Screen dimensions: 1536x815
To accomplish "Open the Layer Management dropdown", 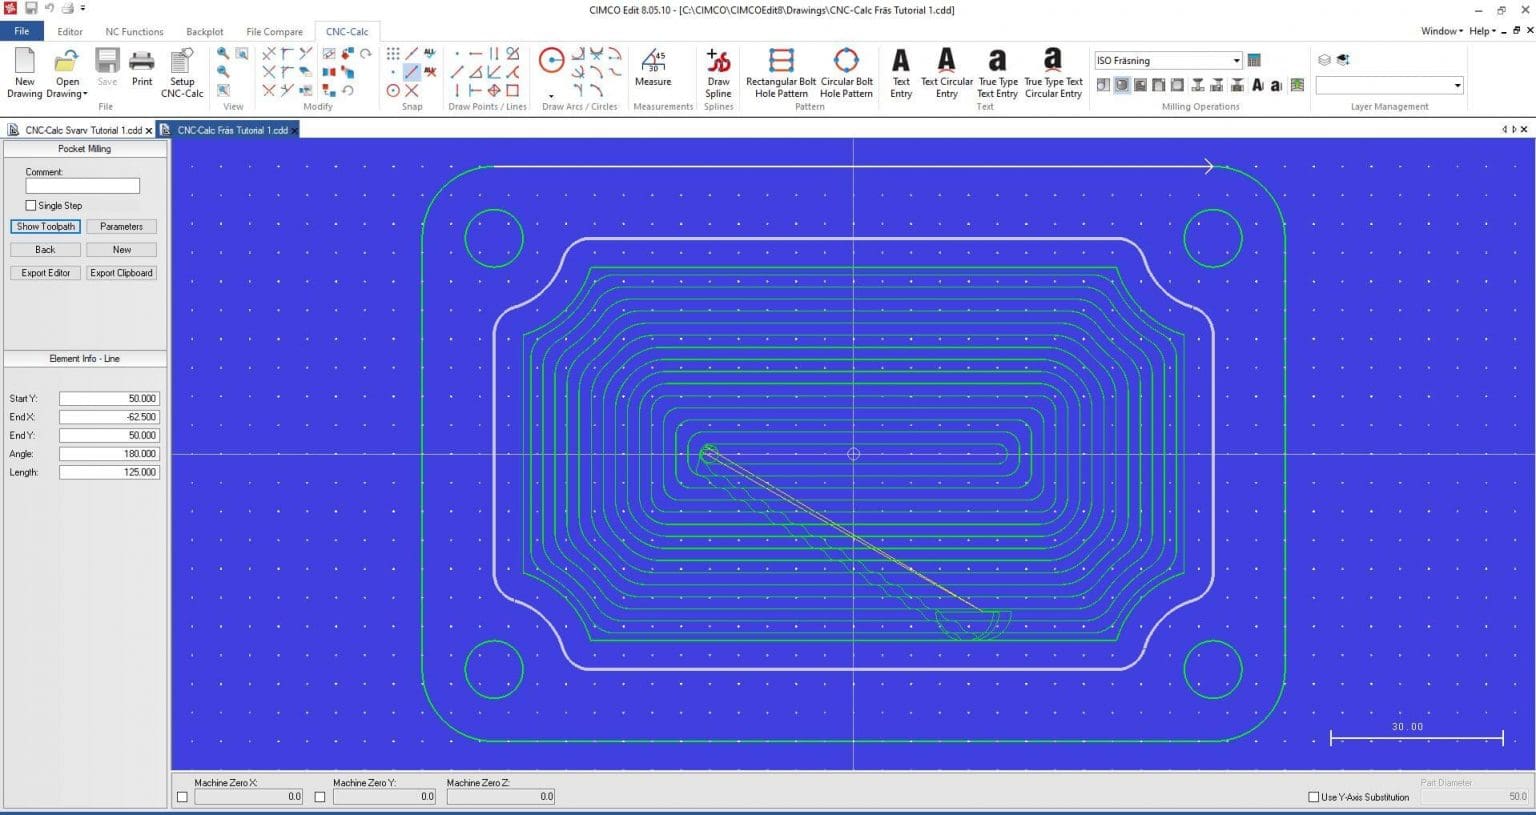I will pyautogui.click(x=1458, y=85).
